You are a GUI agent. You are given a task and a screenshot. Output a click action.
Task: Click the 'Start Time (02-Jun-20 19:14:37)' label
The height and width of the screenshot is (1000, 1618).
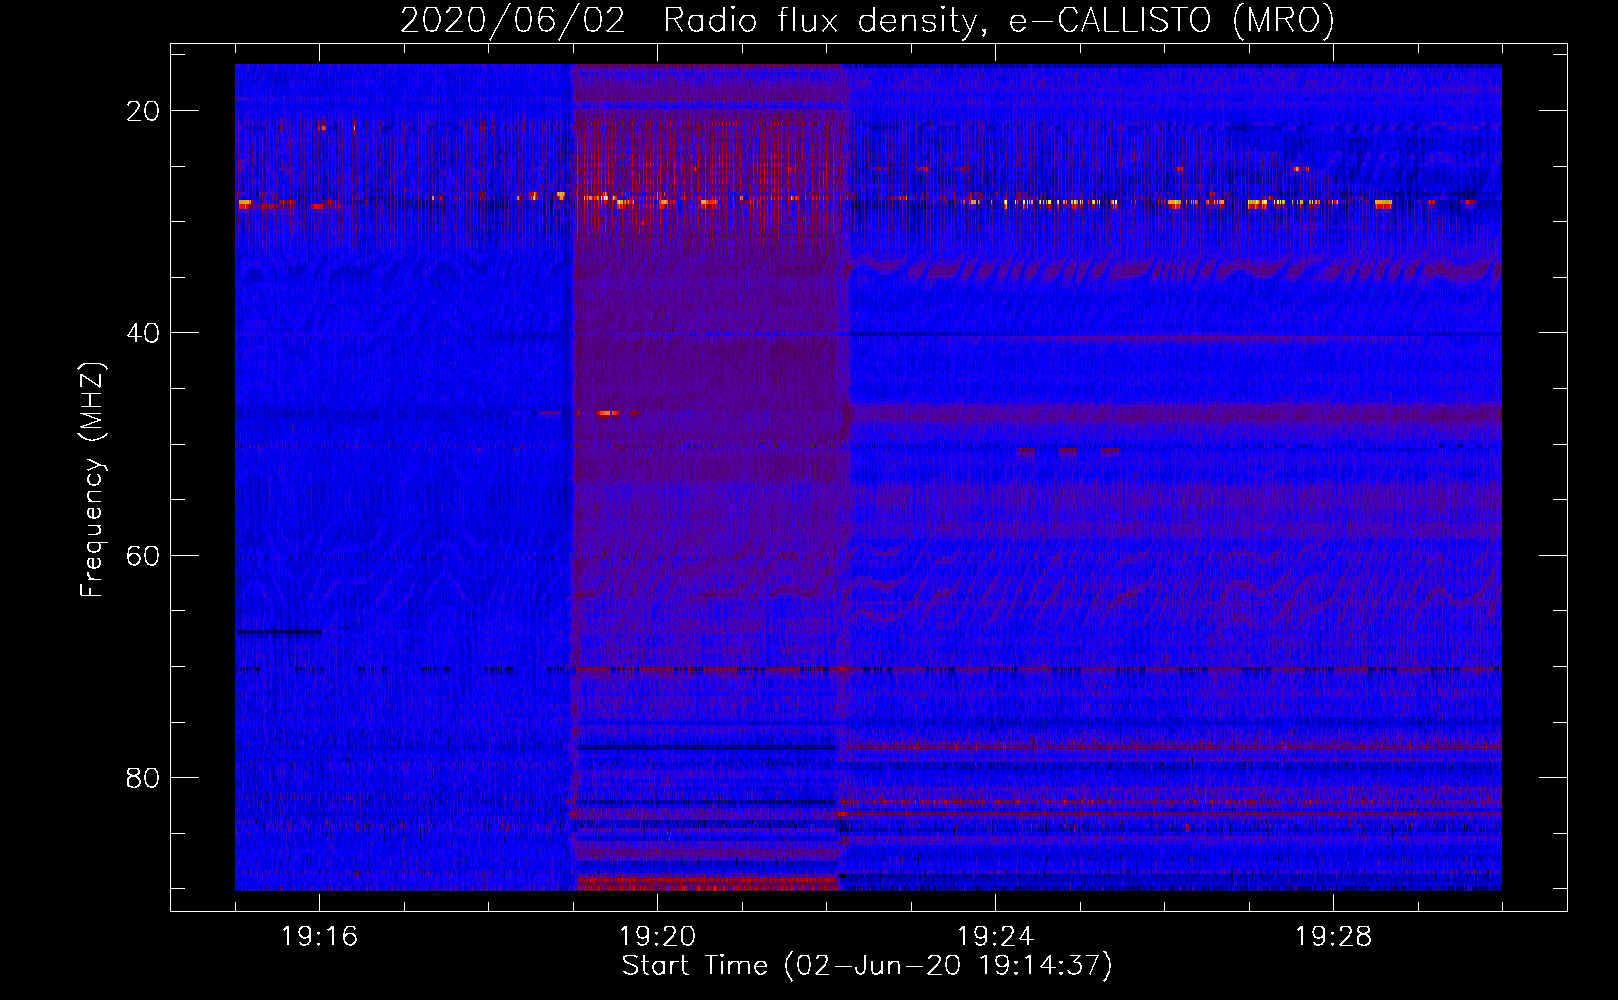867,966
